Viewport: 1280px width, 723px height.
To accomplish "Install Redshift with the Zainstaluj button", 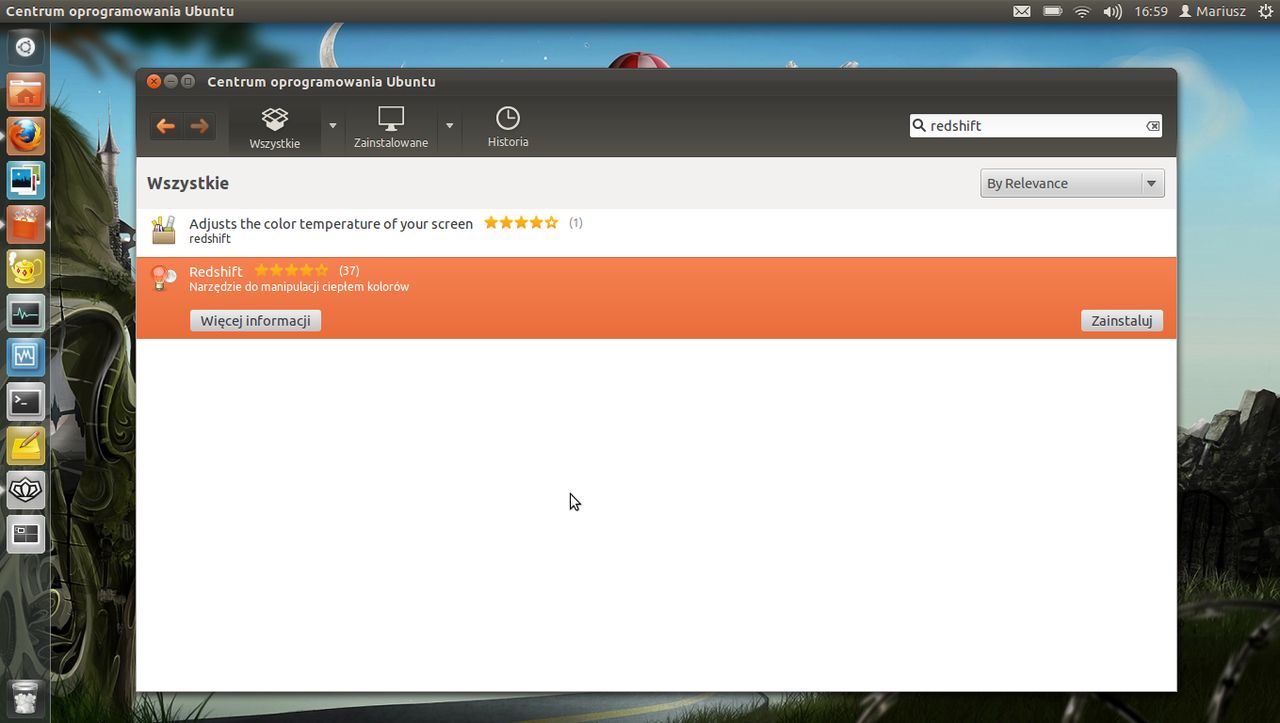I will (x=1122, y=320).
